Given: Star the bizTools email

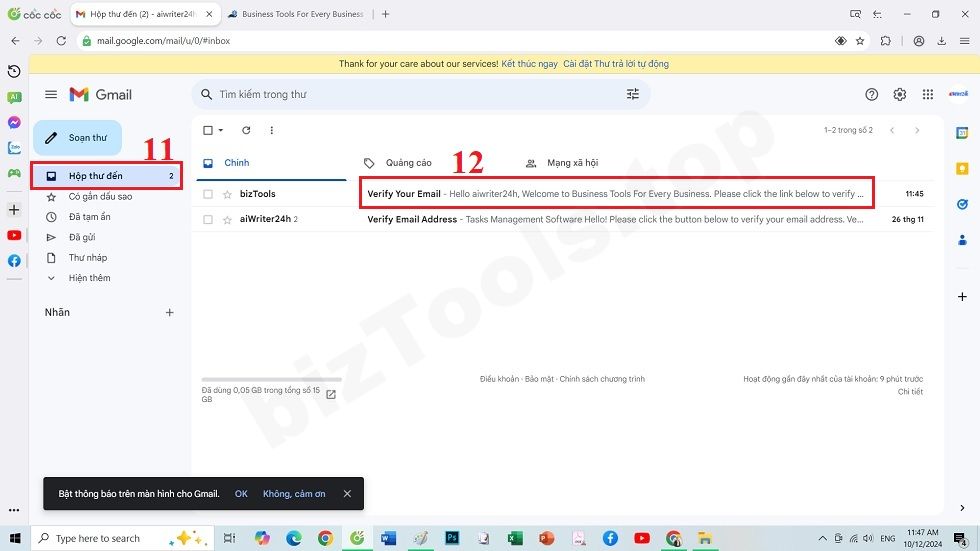Looking at the screenshot, I should [227, 194].
